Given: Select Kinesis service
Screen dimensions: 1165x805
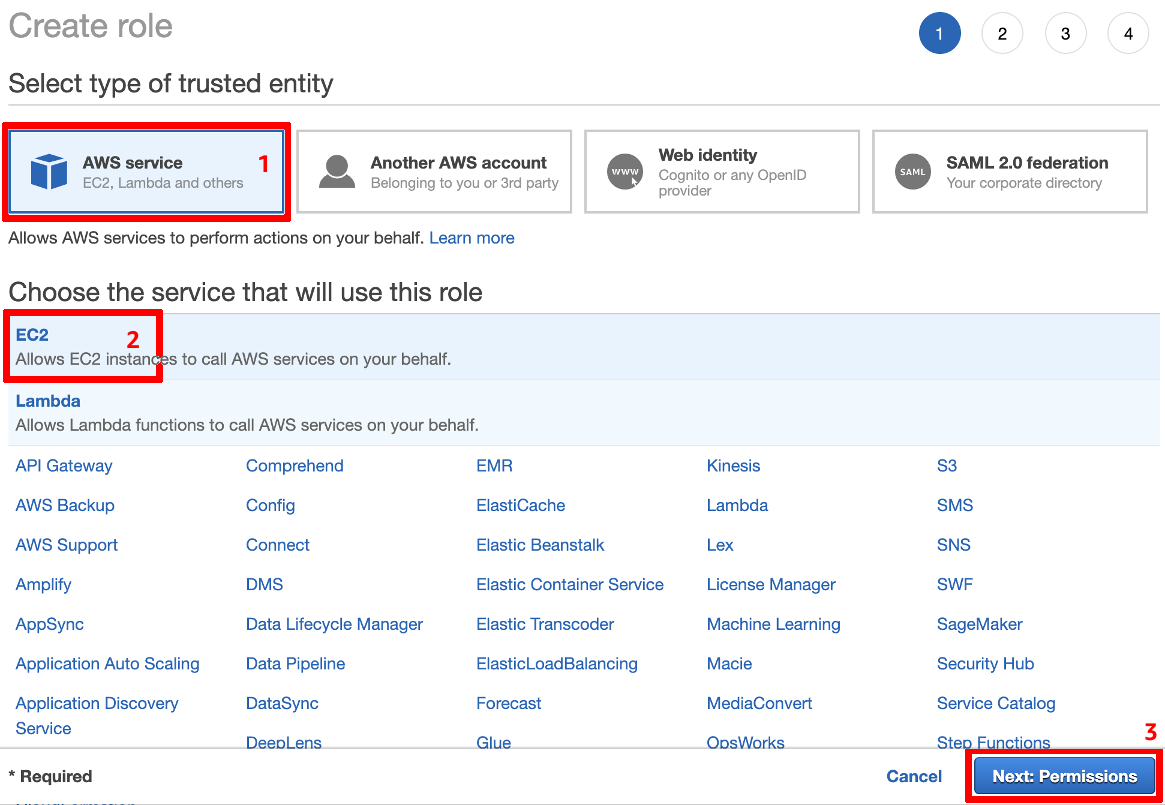Looking at the screenshot, I should tap(733, 466).
